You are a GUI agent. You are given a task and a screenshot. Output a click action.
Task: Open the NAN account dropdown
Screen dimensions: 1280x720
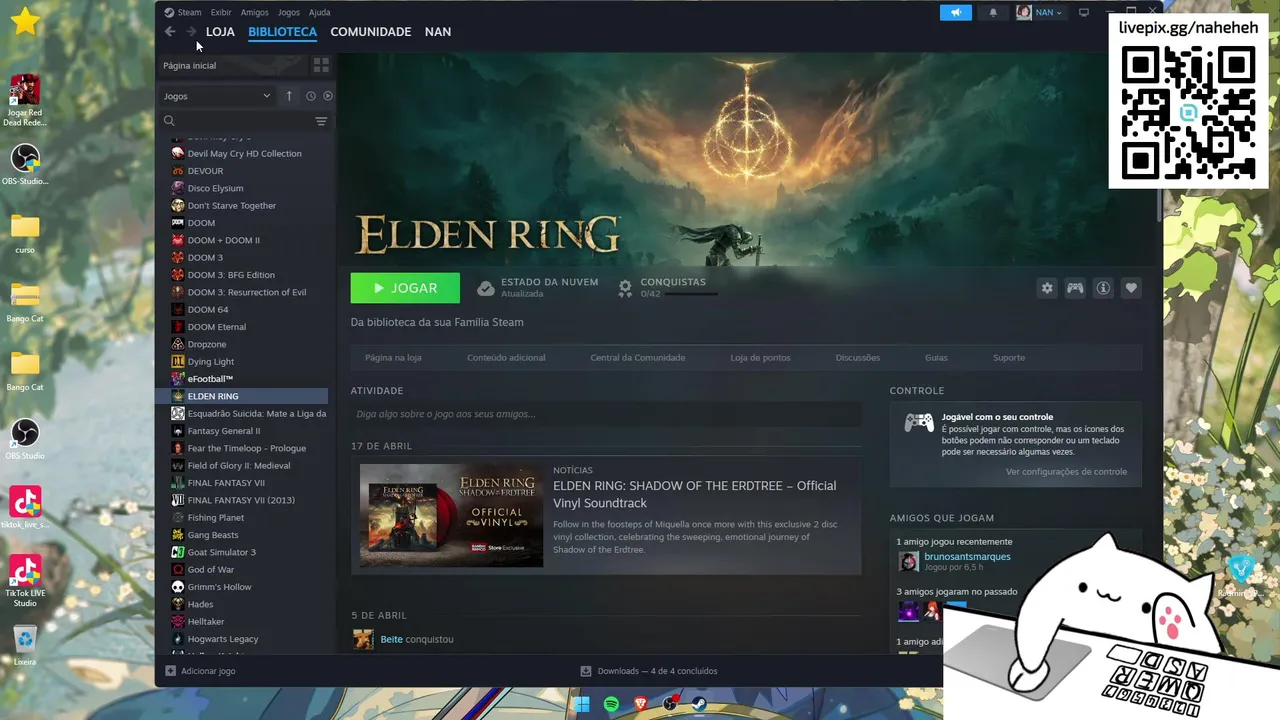coord(1040,12)
